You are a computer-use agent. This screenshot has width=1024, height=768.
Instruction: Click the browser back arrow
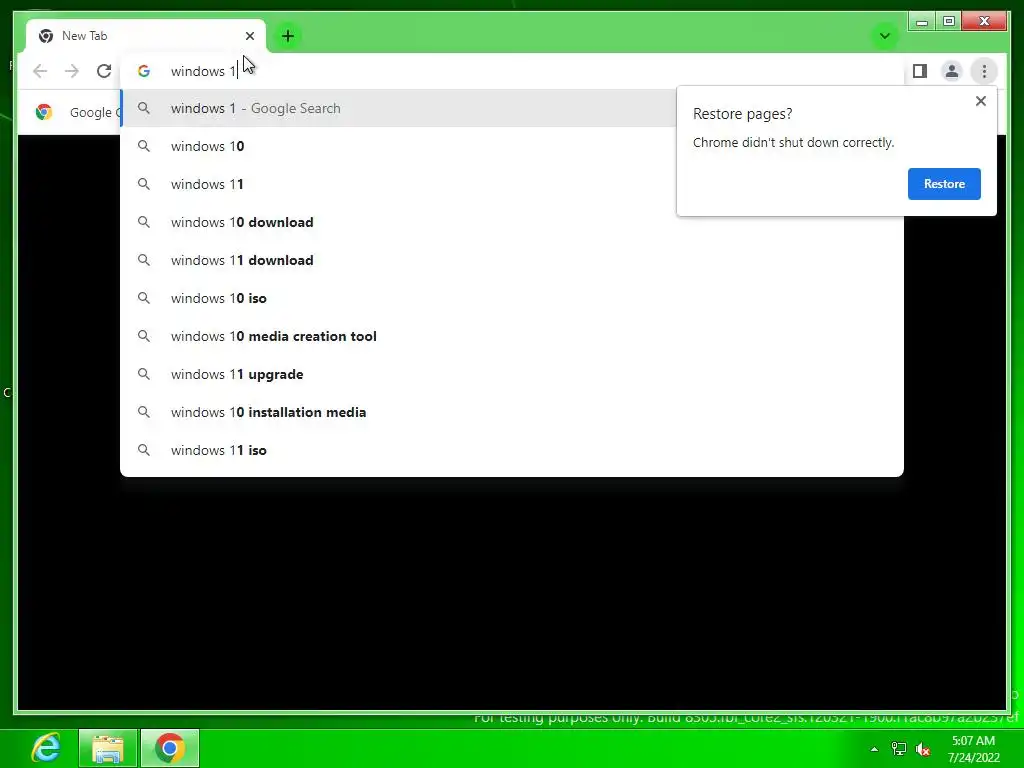pyautogui.click(x=40, y=71)
